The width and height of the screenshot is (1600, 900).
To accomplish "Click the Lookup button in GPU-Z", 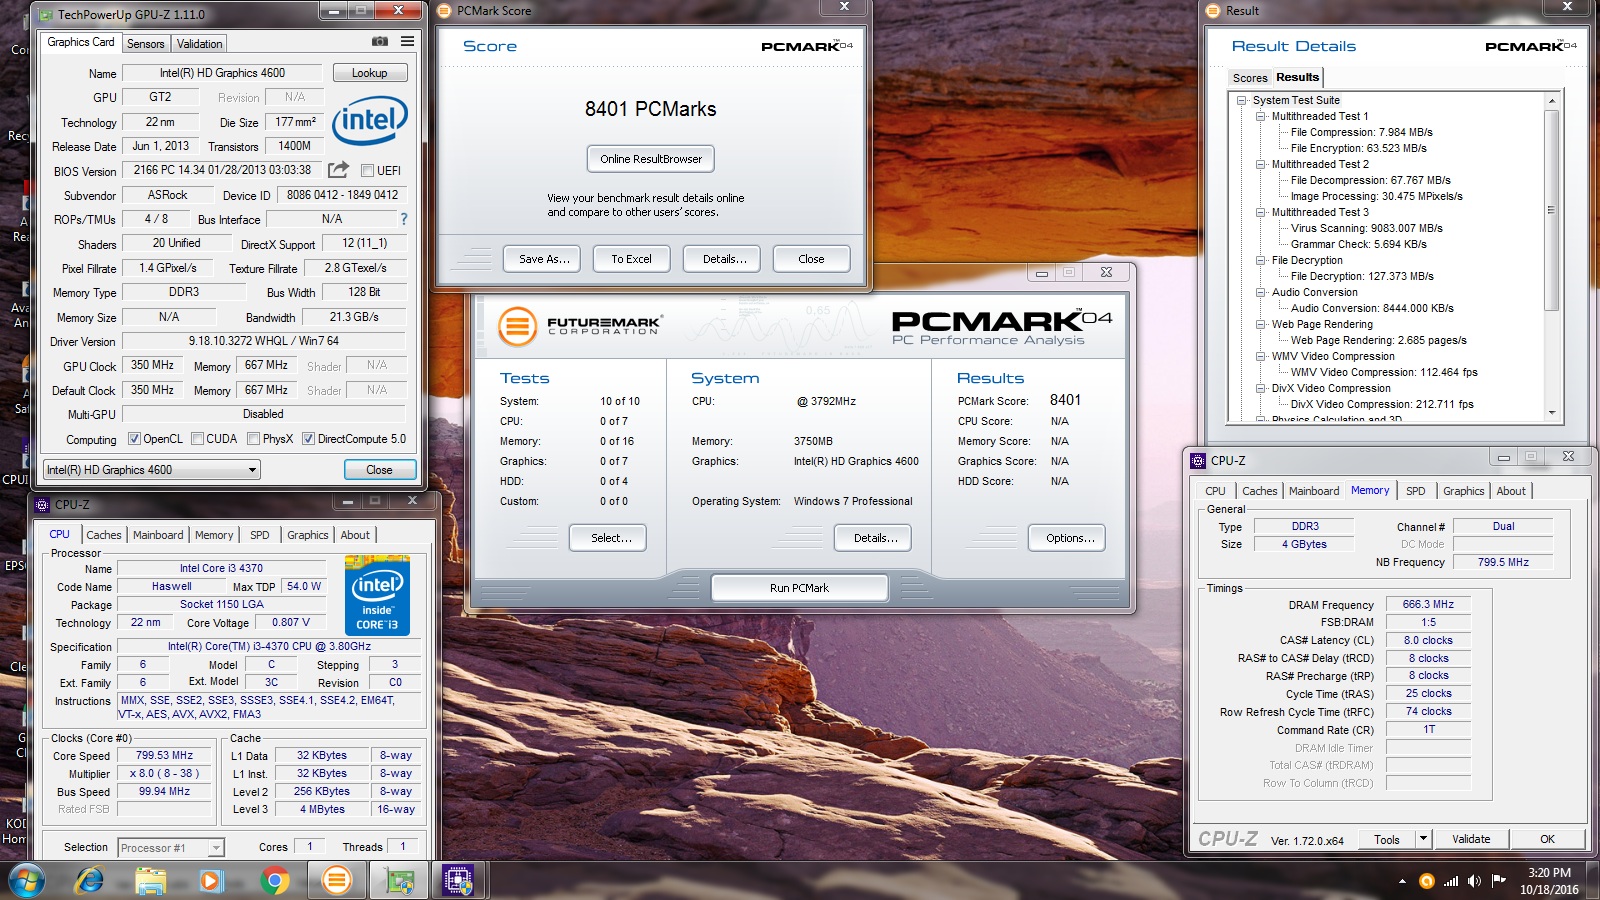I will [369, 73].
